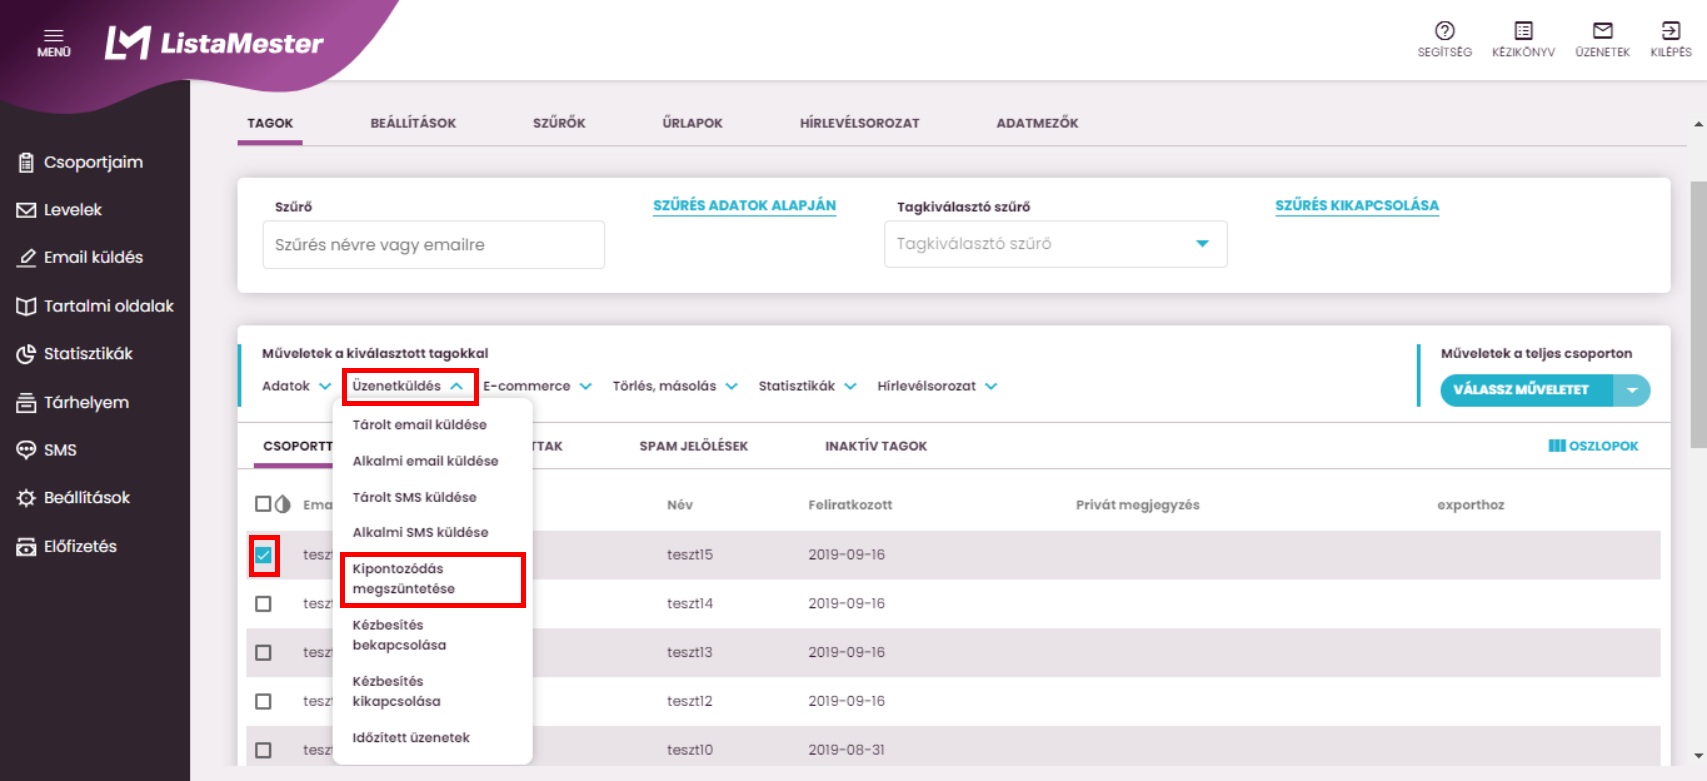
Task: Click the ListaMester logo
Action: coord(214,43)
